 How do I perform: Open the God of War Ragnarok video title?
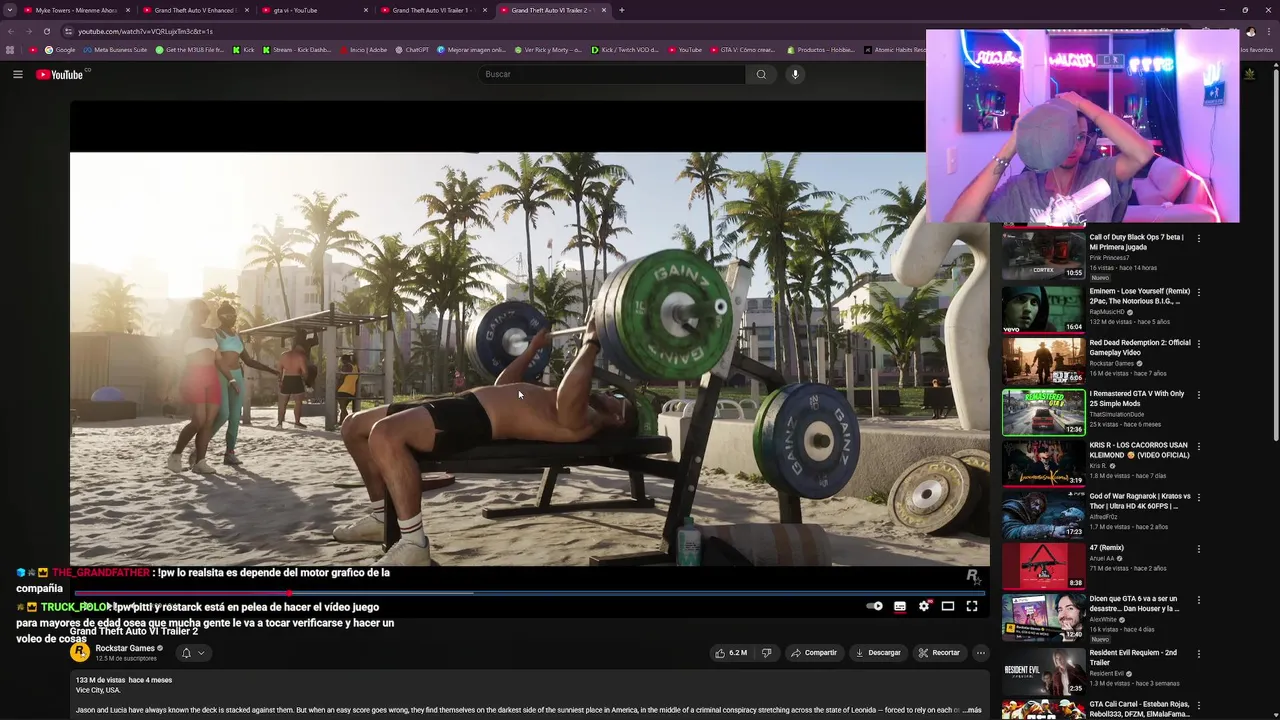(x=1140, y=501)
